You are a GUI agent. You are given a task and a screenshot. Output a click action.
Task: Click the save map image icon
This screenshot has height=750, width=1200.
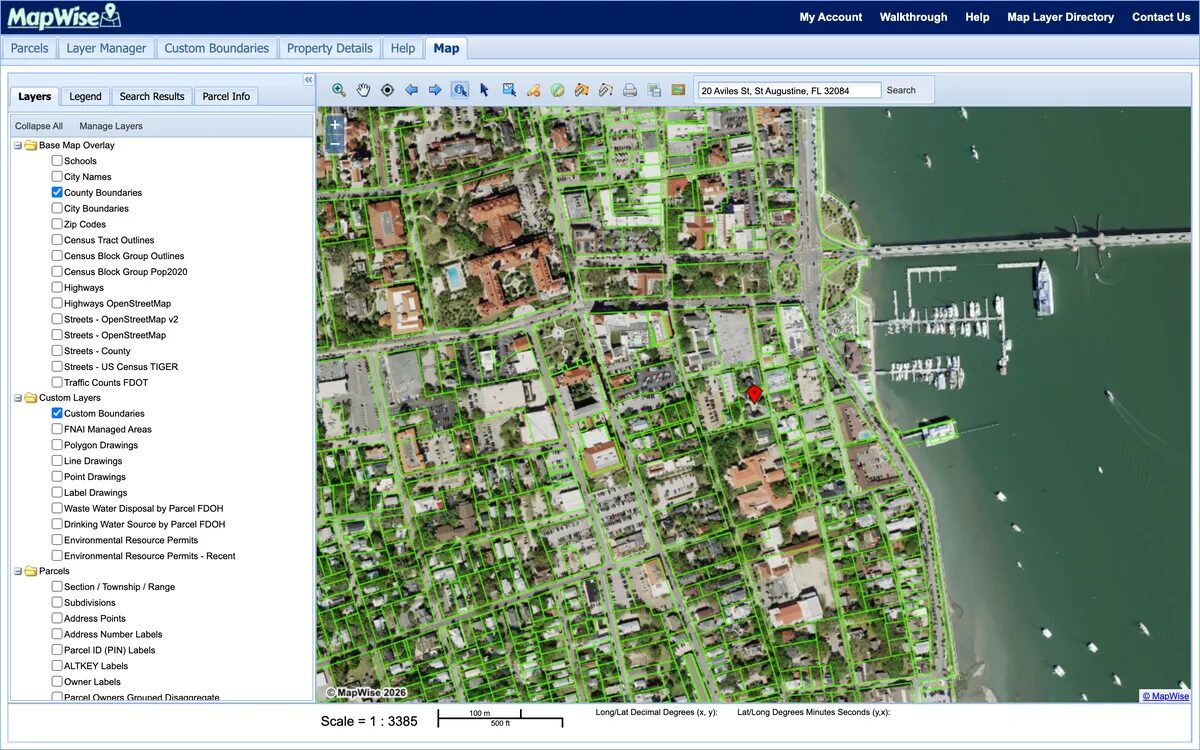tap(678, 90)
